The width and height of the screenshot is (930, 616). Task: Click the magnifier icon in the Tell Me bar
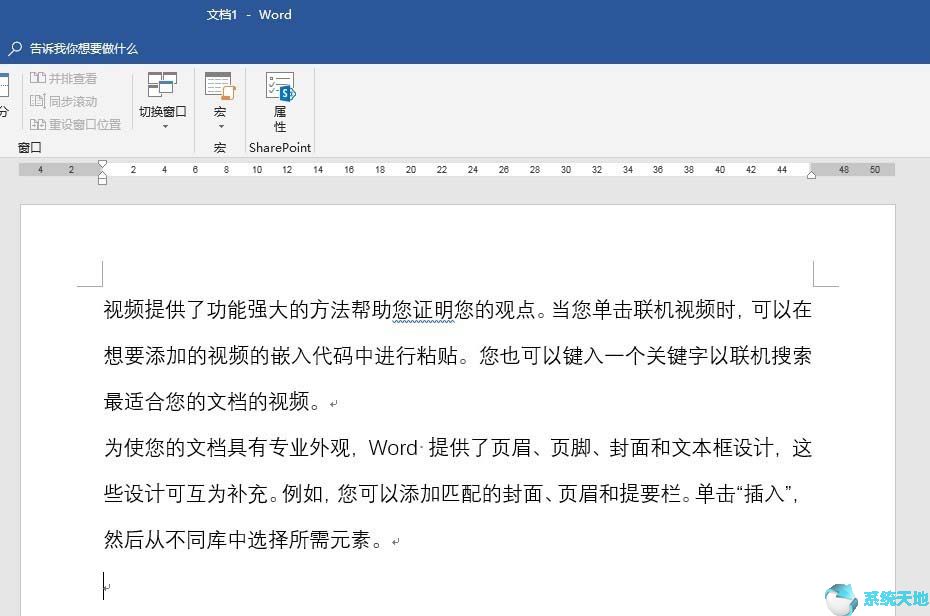(x=14, y=48)
